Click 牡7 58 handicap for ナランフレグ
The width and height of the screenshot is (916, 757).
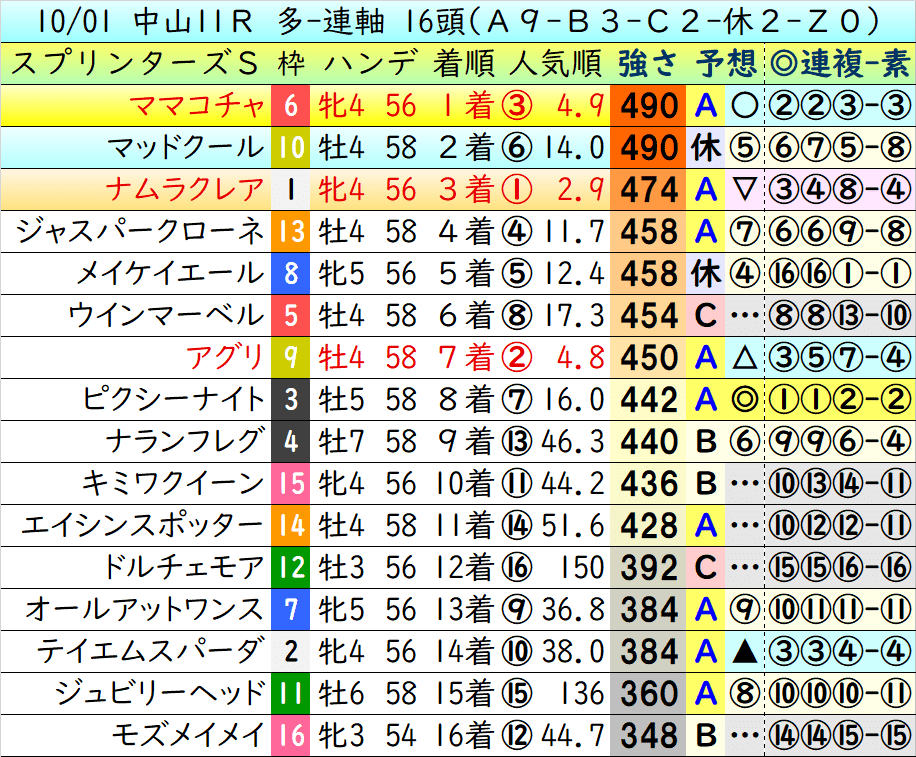[367, 442]
